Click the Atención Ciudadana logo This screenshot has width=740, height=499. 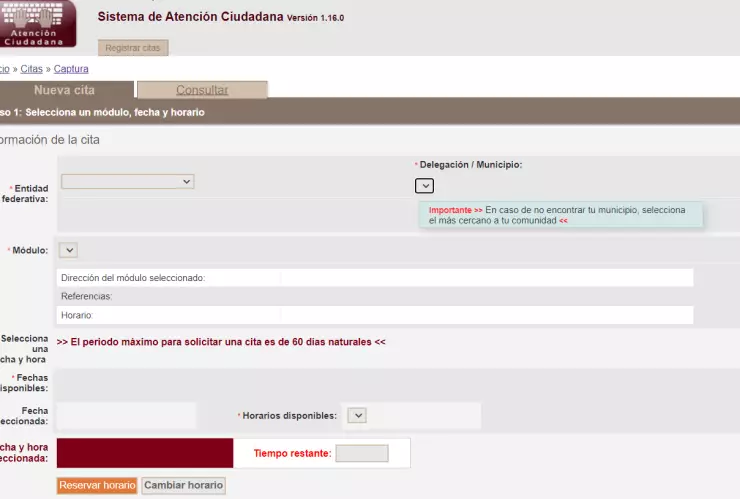(x=38, y=23)
